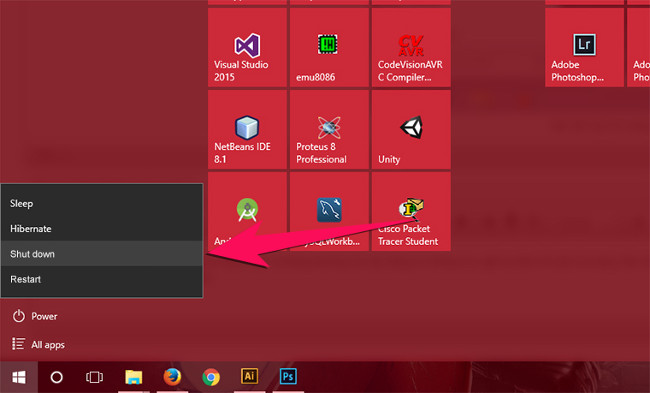Click Shut down in the power menu

tap(102, 254)
